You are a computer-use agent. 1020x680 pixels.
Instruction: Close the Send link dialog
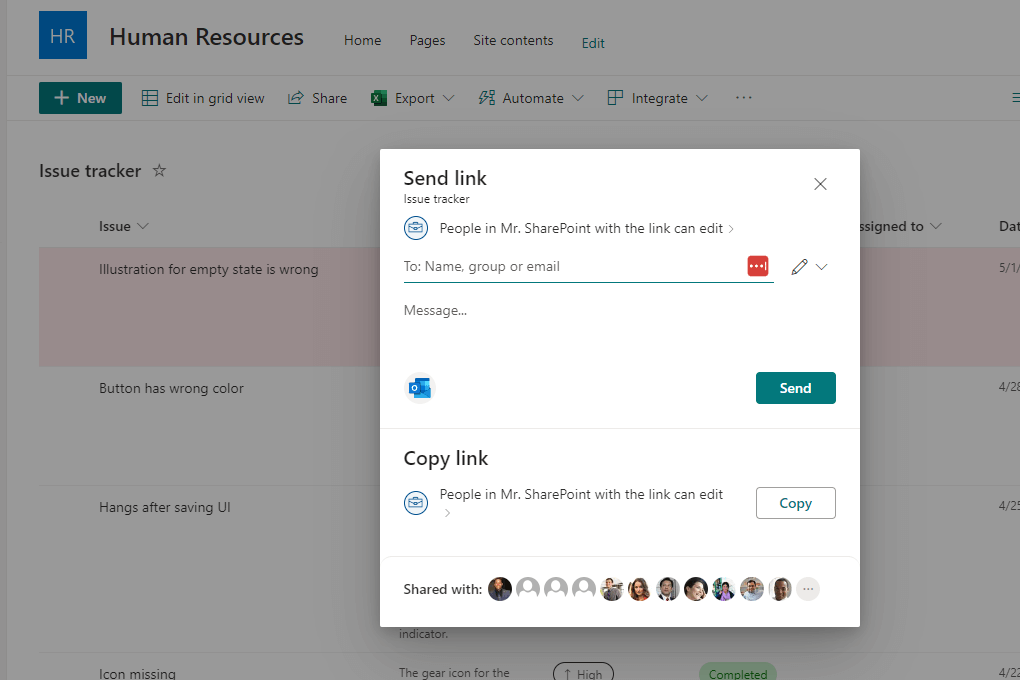820,184
